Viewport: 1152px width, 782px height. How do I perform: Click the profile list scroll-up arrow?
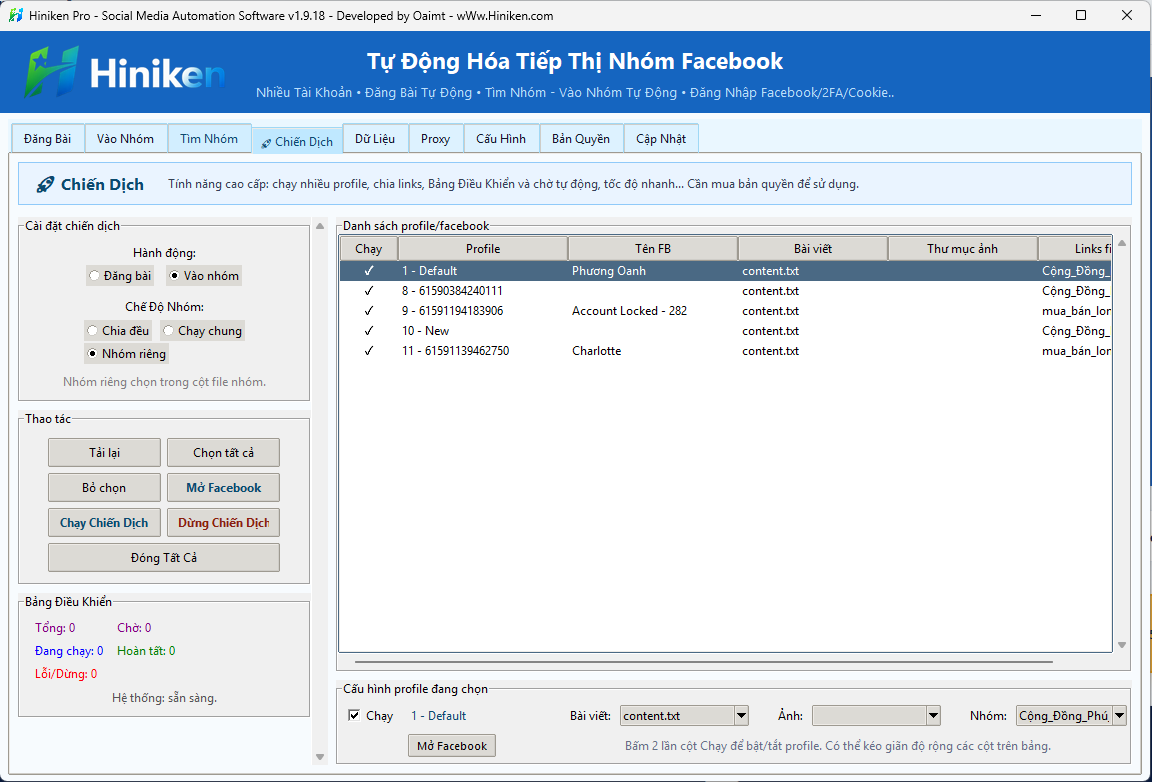click(1122, 243)
